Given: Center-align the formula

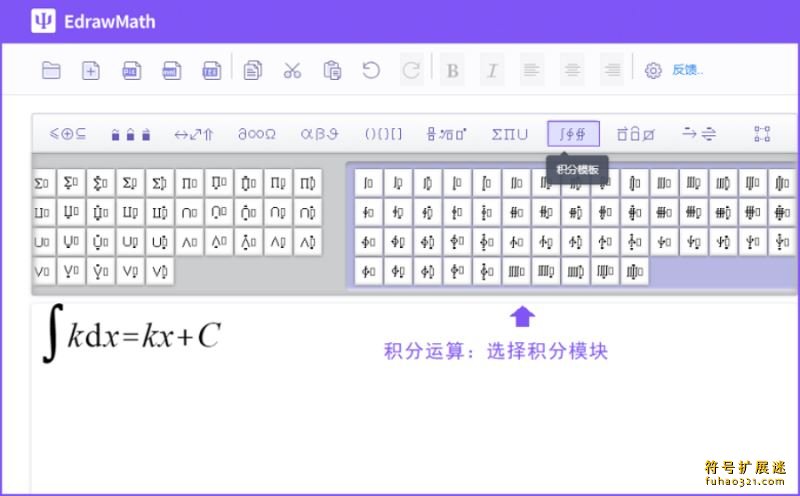Looking at the screenshot, I should (572, 69).
